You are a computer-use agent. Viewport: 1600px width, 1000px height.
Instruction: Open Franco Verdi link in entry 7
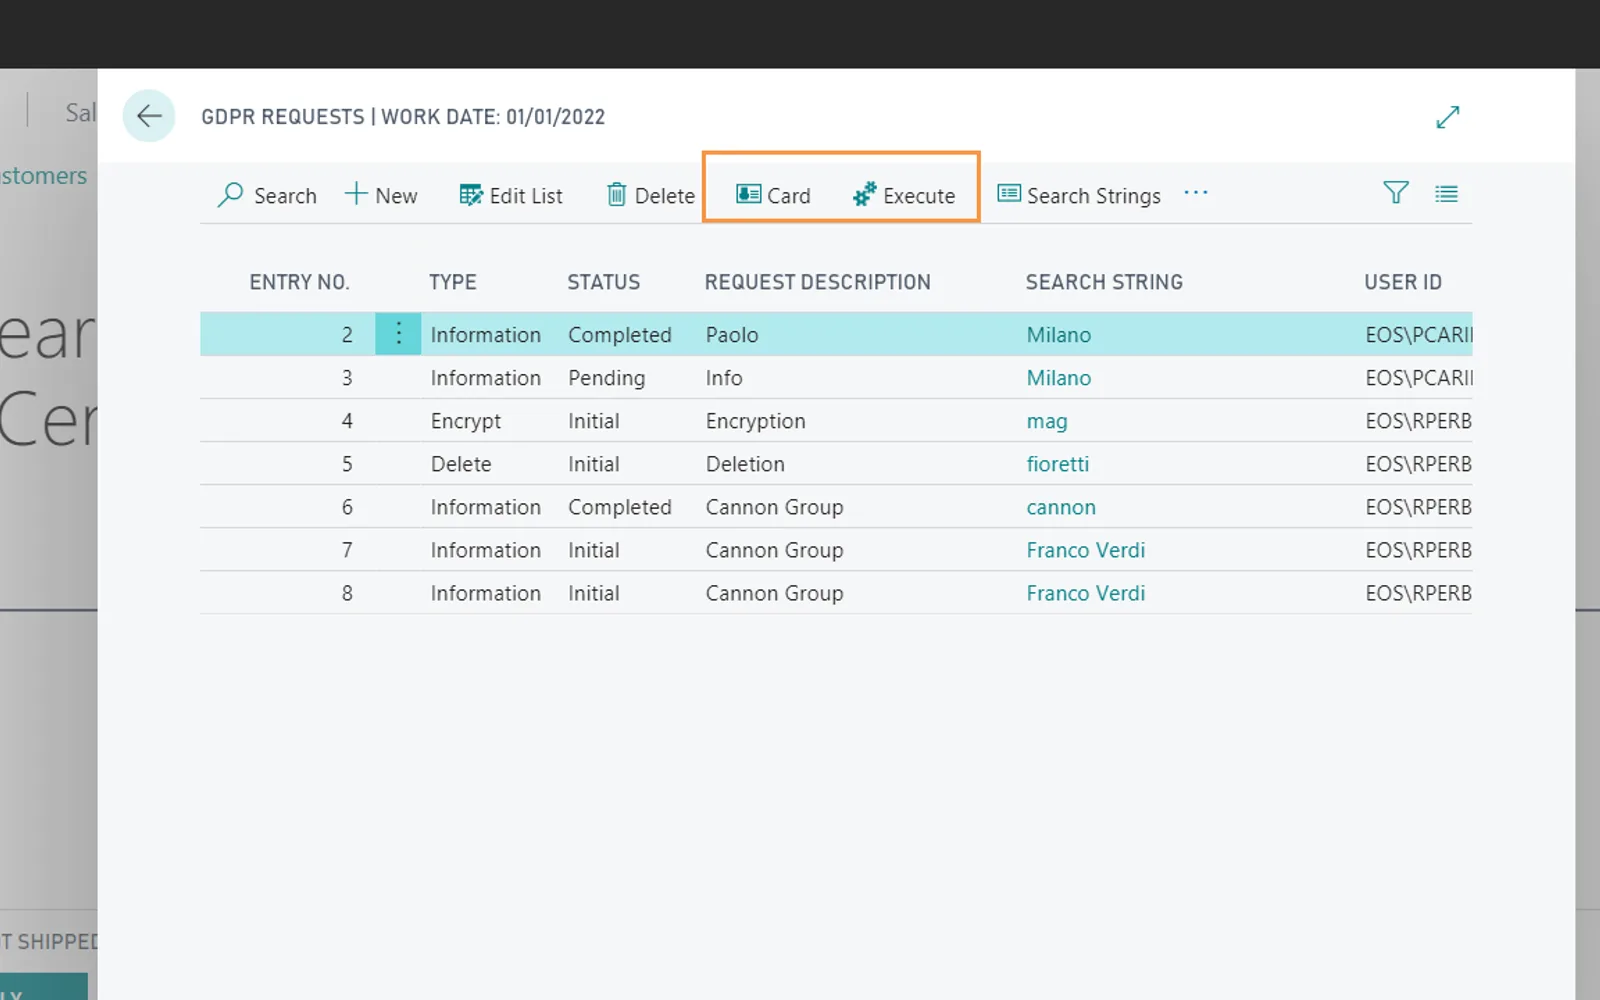tap(1086, 550)
